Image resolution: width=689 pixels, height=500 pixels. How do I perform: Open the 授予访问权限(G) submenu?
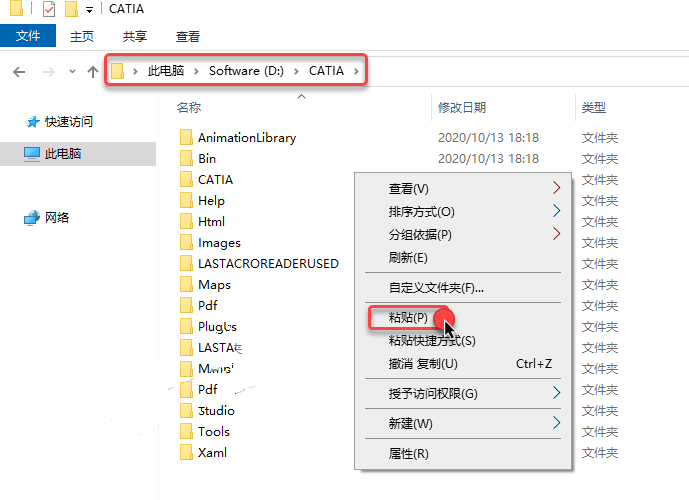click(x=463, y=394)
